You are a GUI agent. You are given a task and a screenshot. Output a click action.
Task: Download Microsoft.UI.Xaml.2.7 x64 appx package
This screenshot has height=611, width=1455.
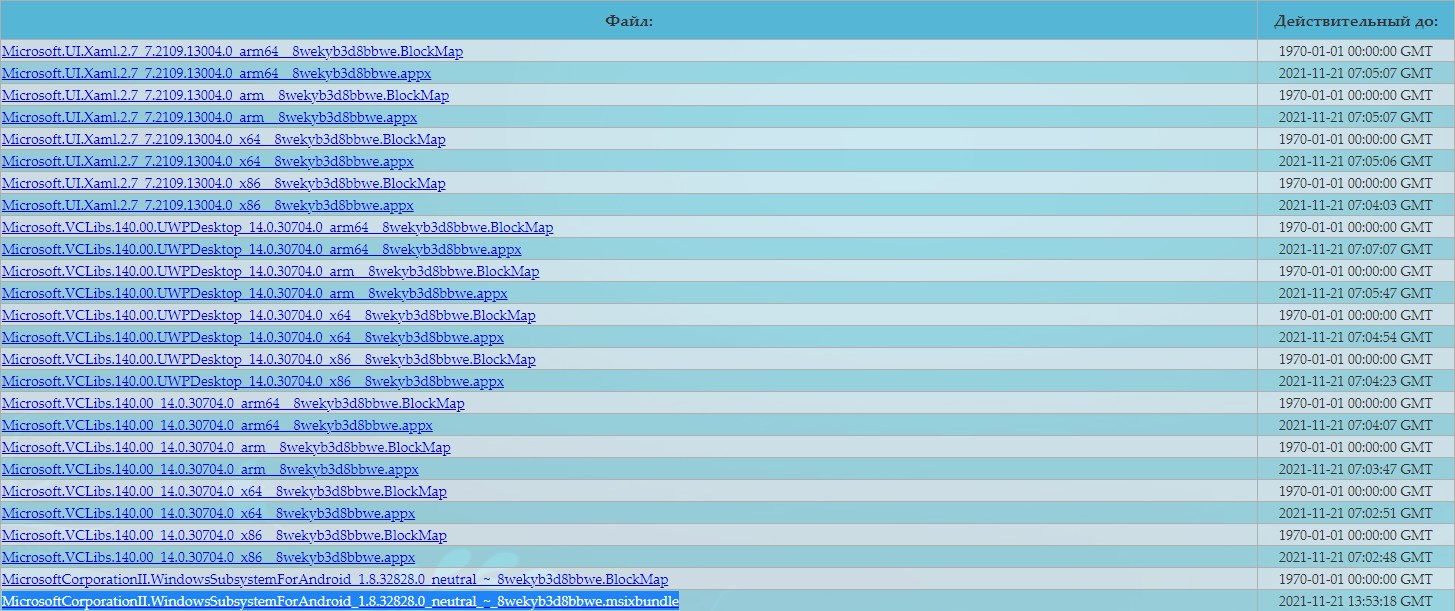[x=208, y=161]
